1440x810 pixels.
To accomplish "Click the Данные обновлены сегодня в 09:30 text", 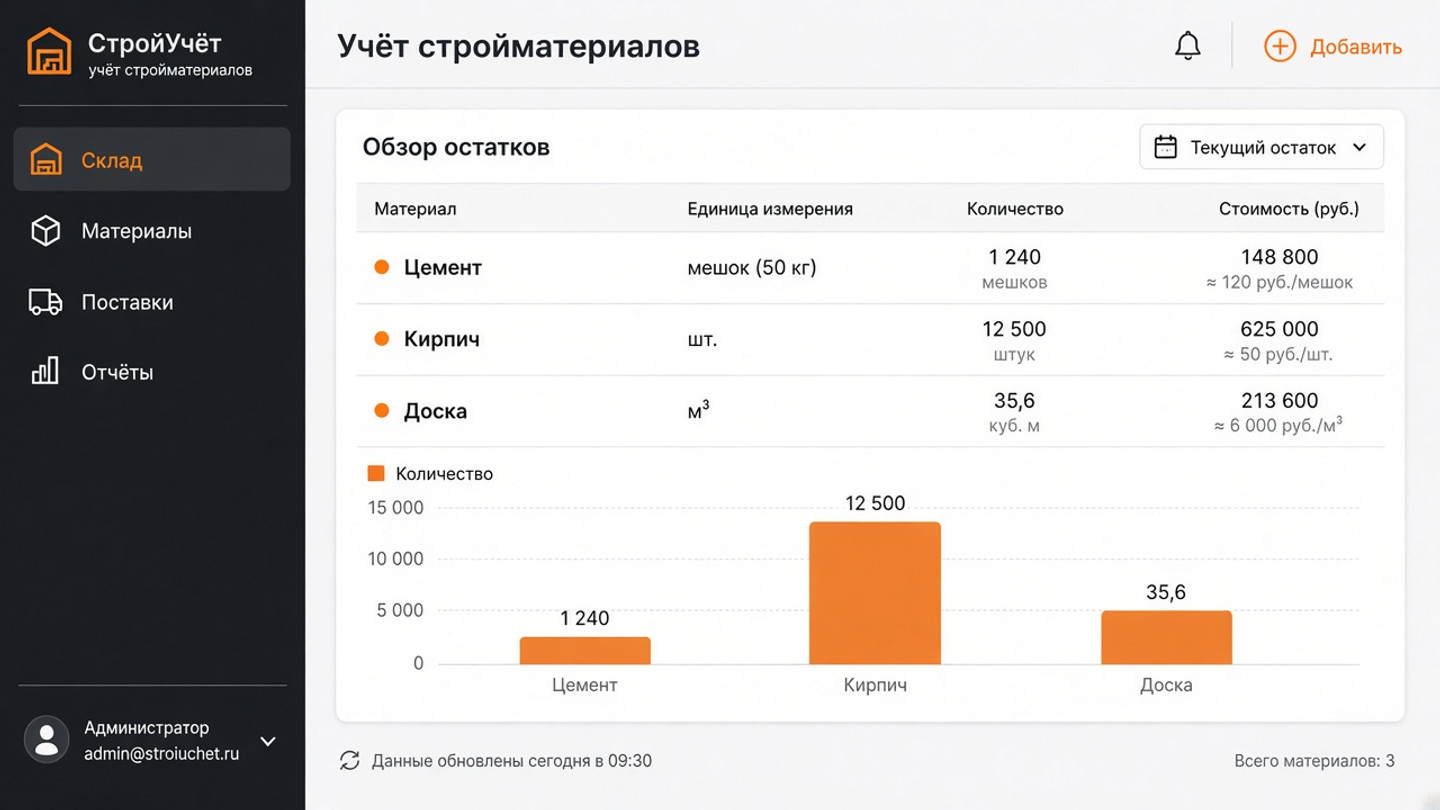I will coord(512,761).
